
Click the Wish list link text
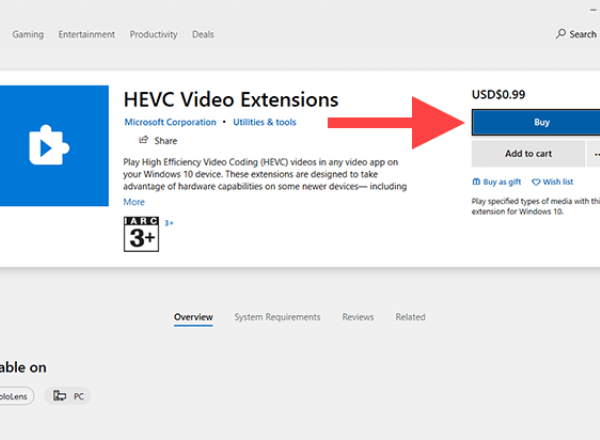click(558, 182)
